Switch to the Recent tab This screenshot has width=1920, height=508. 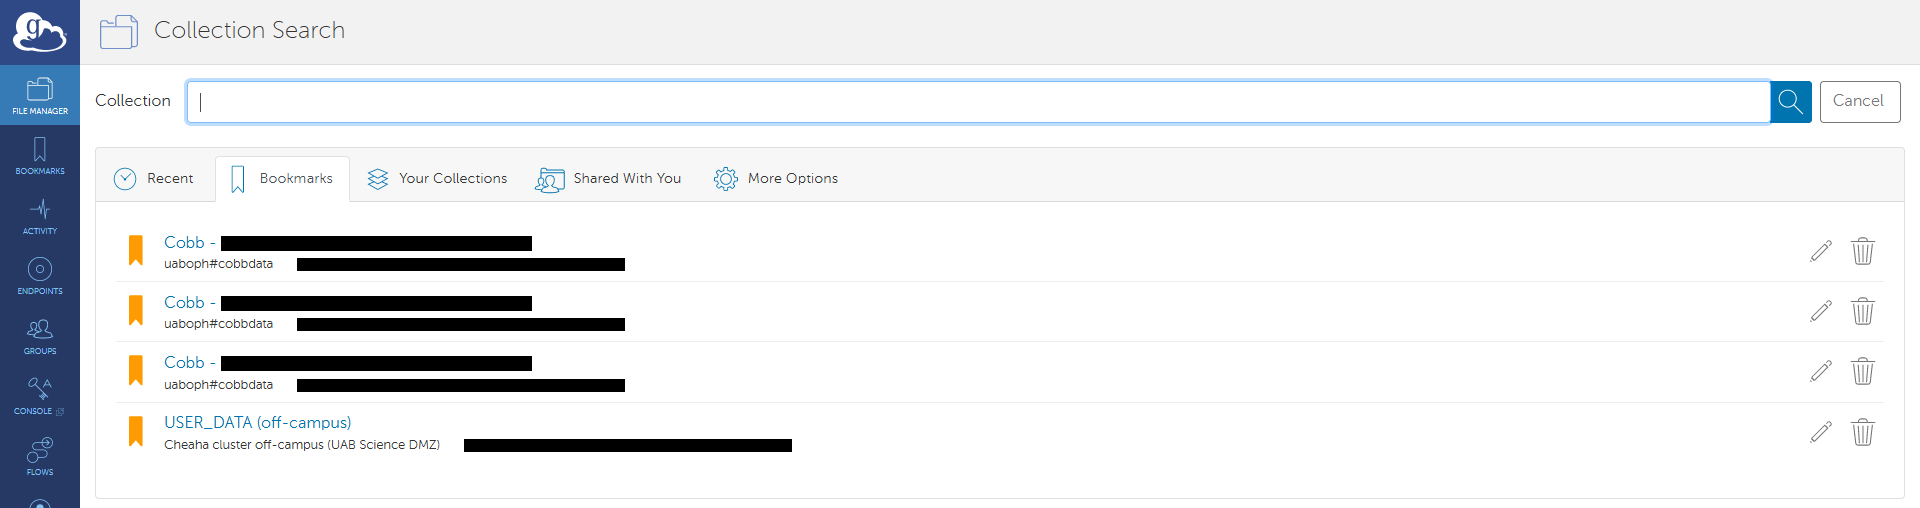tap(155, 179)
